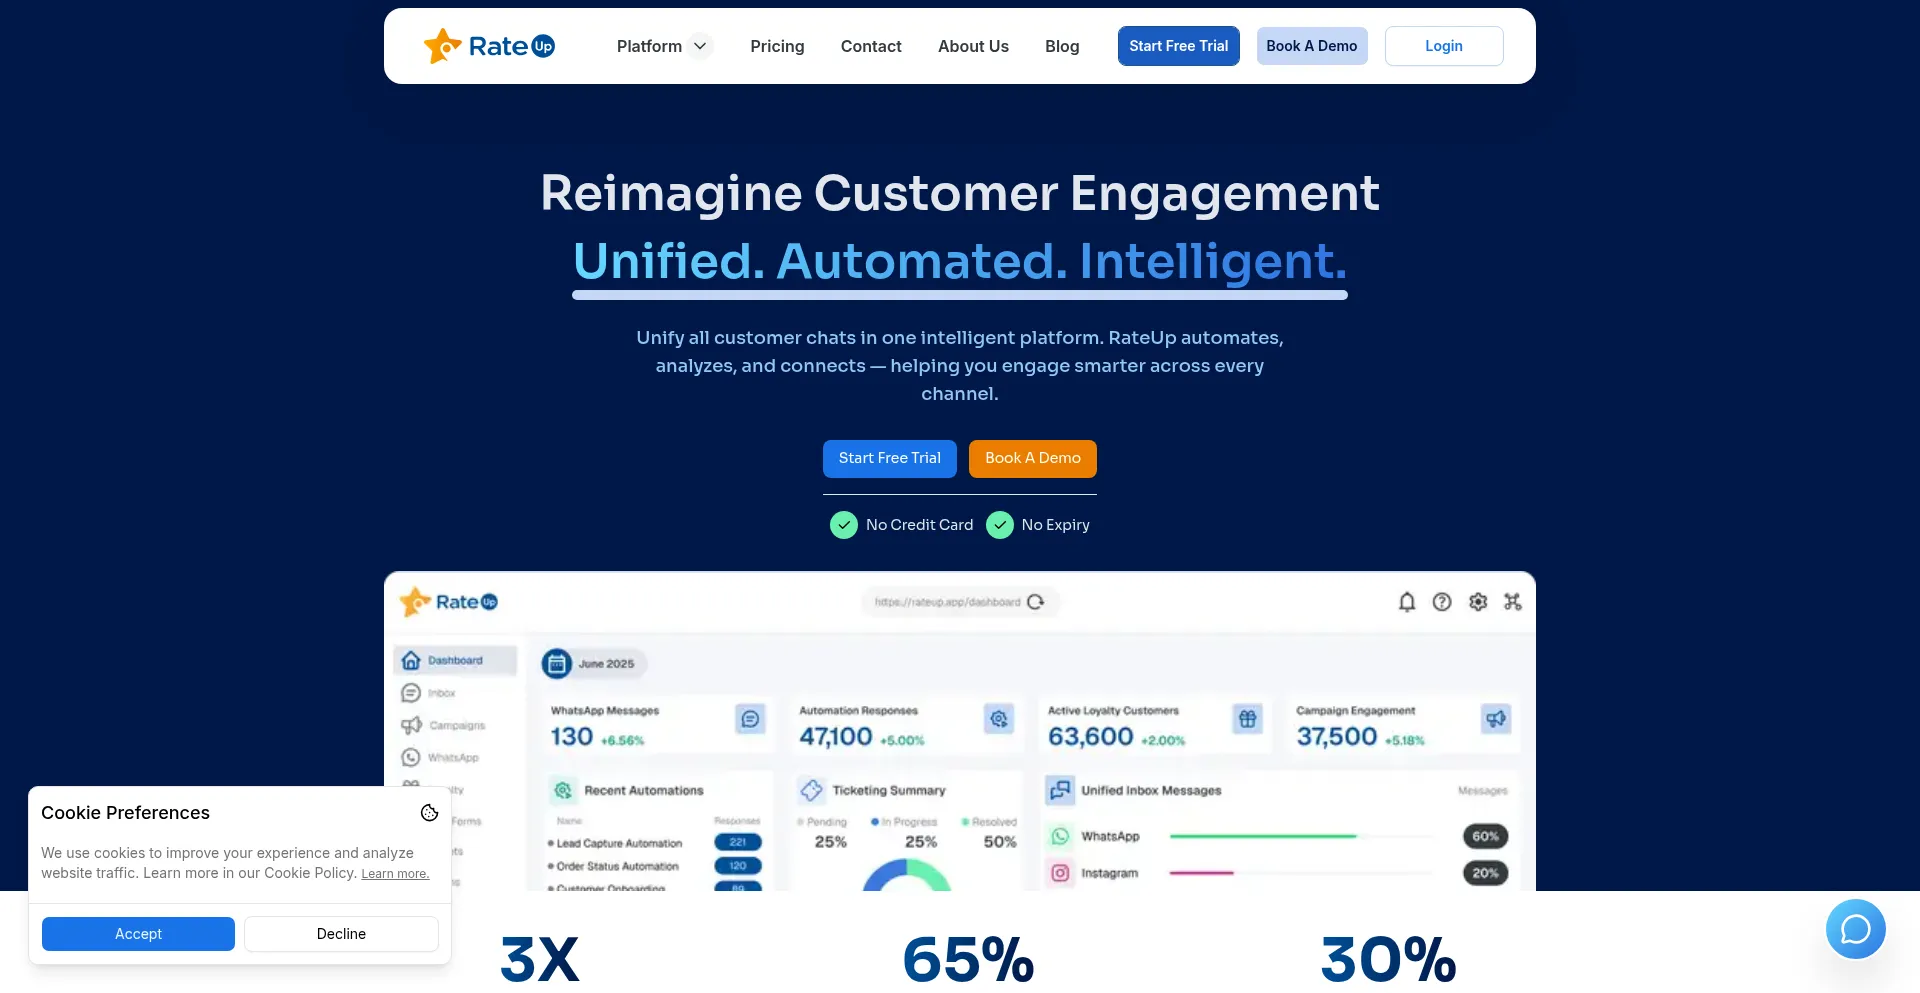
Task: Select the WhatsApp sidebar icon
Action: tap(411, 758)
